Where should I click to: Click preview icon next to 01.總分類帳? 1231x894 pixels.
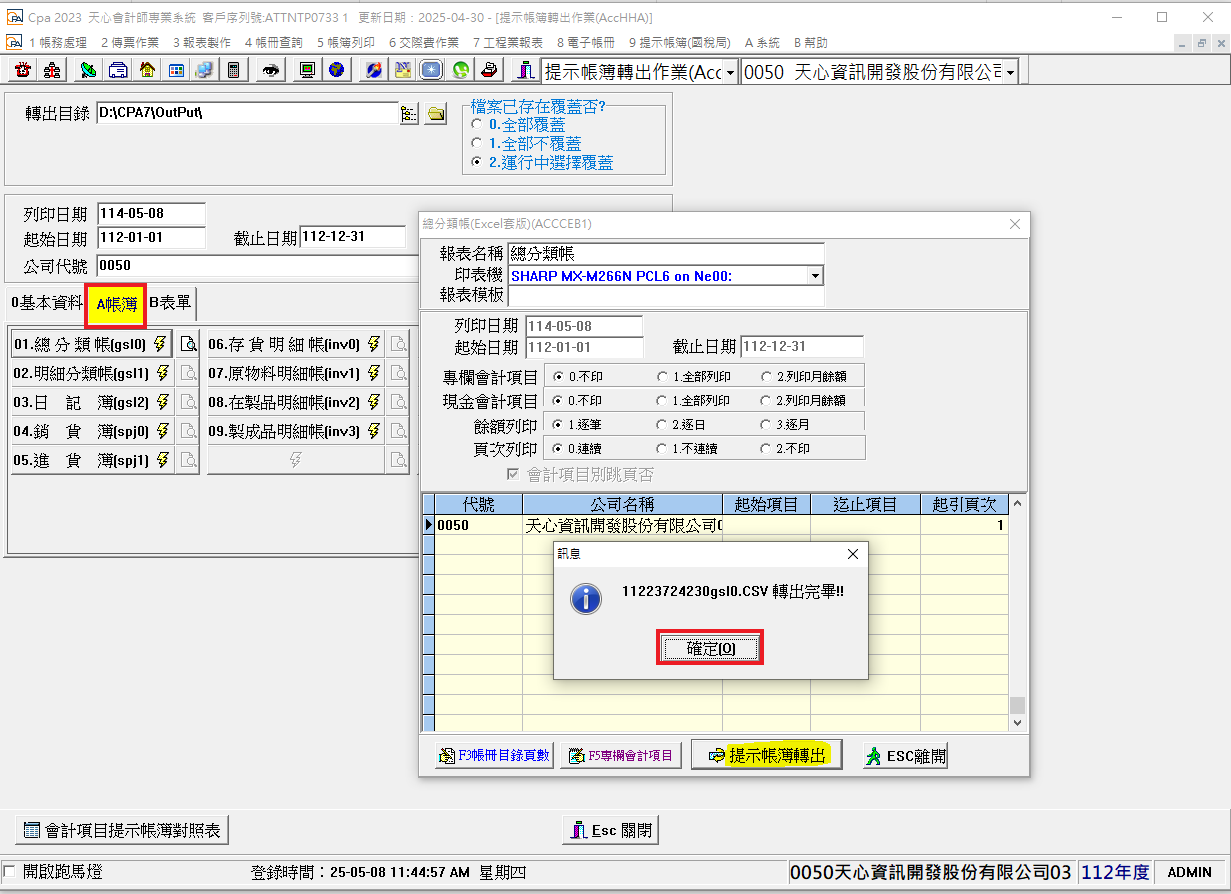(187, 344)
